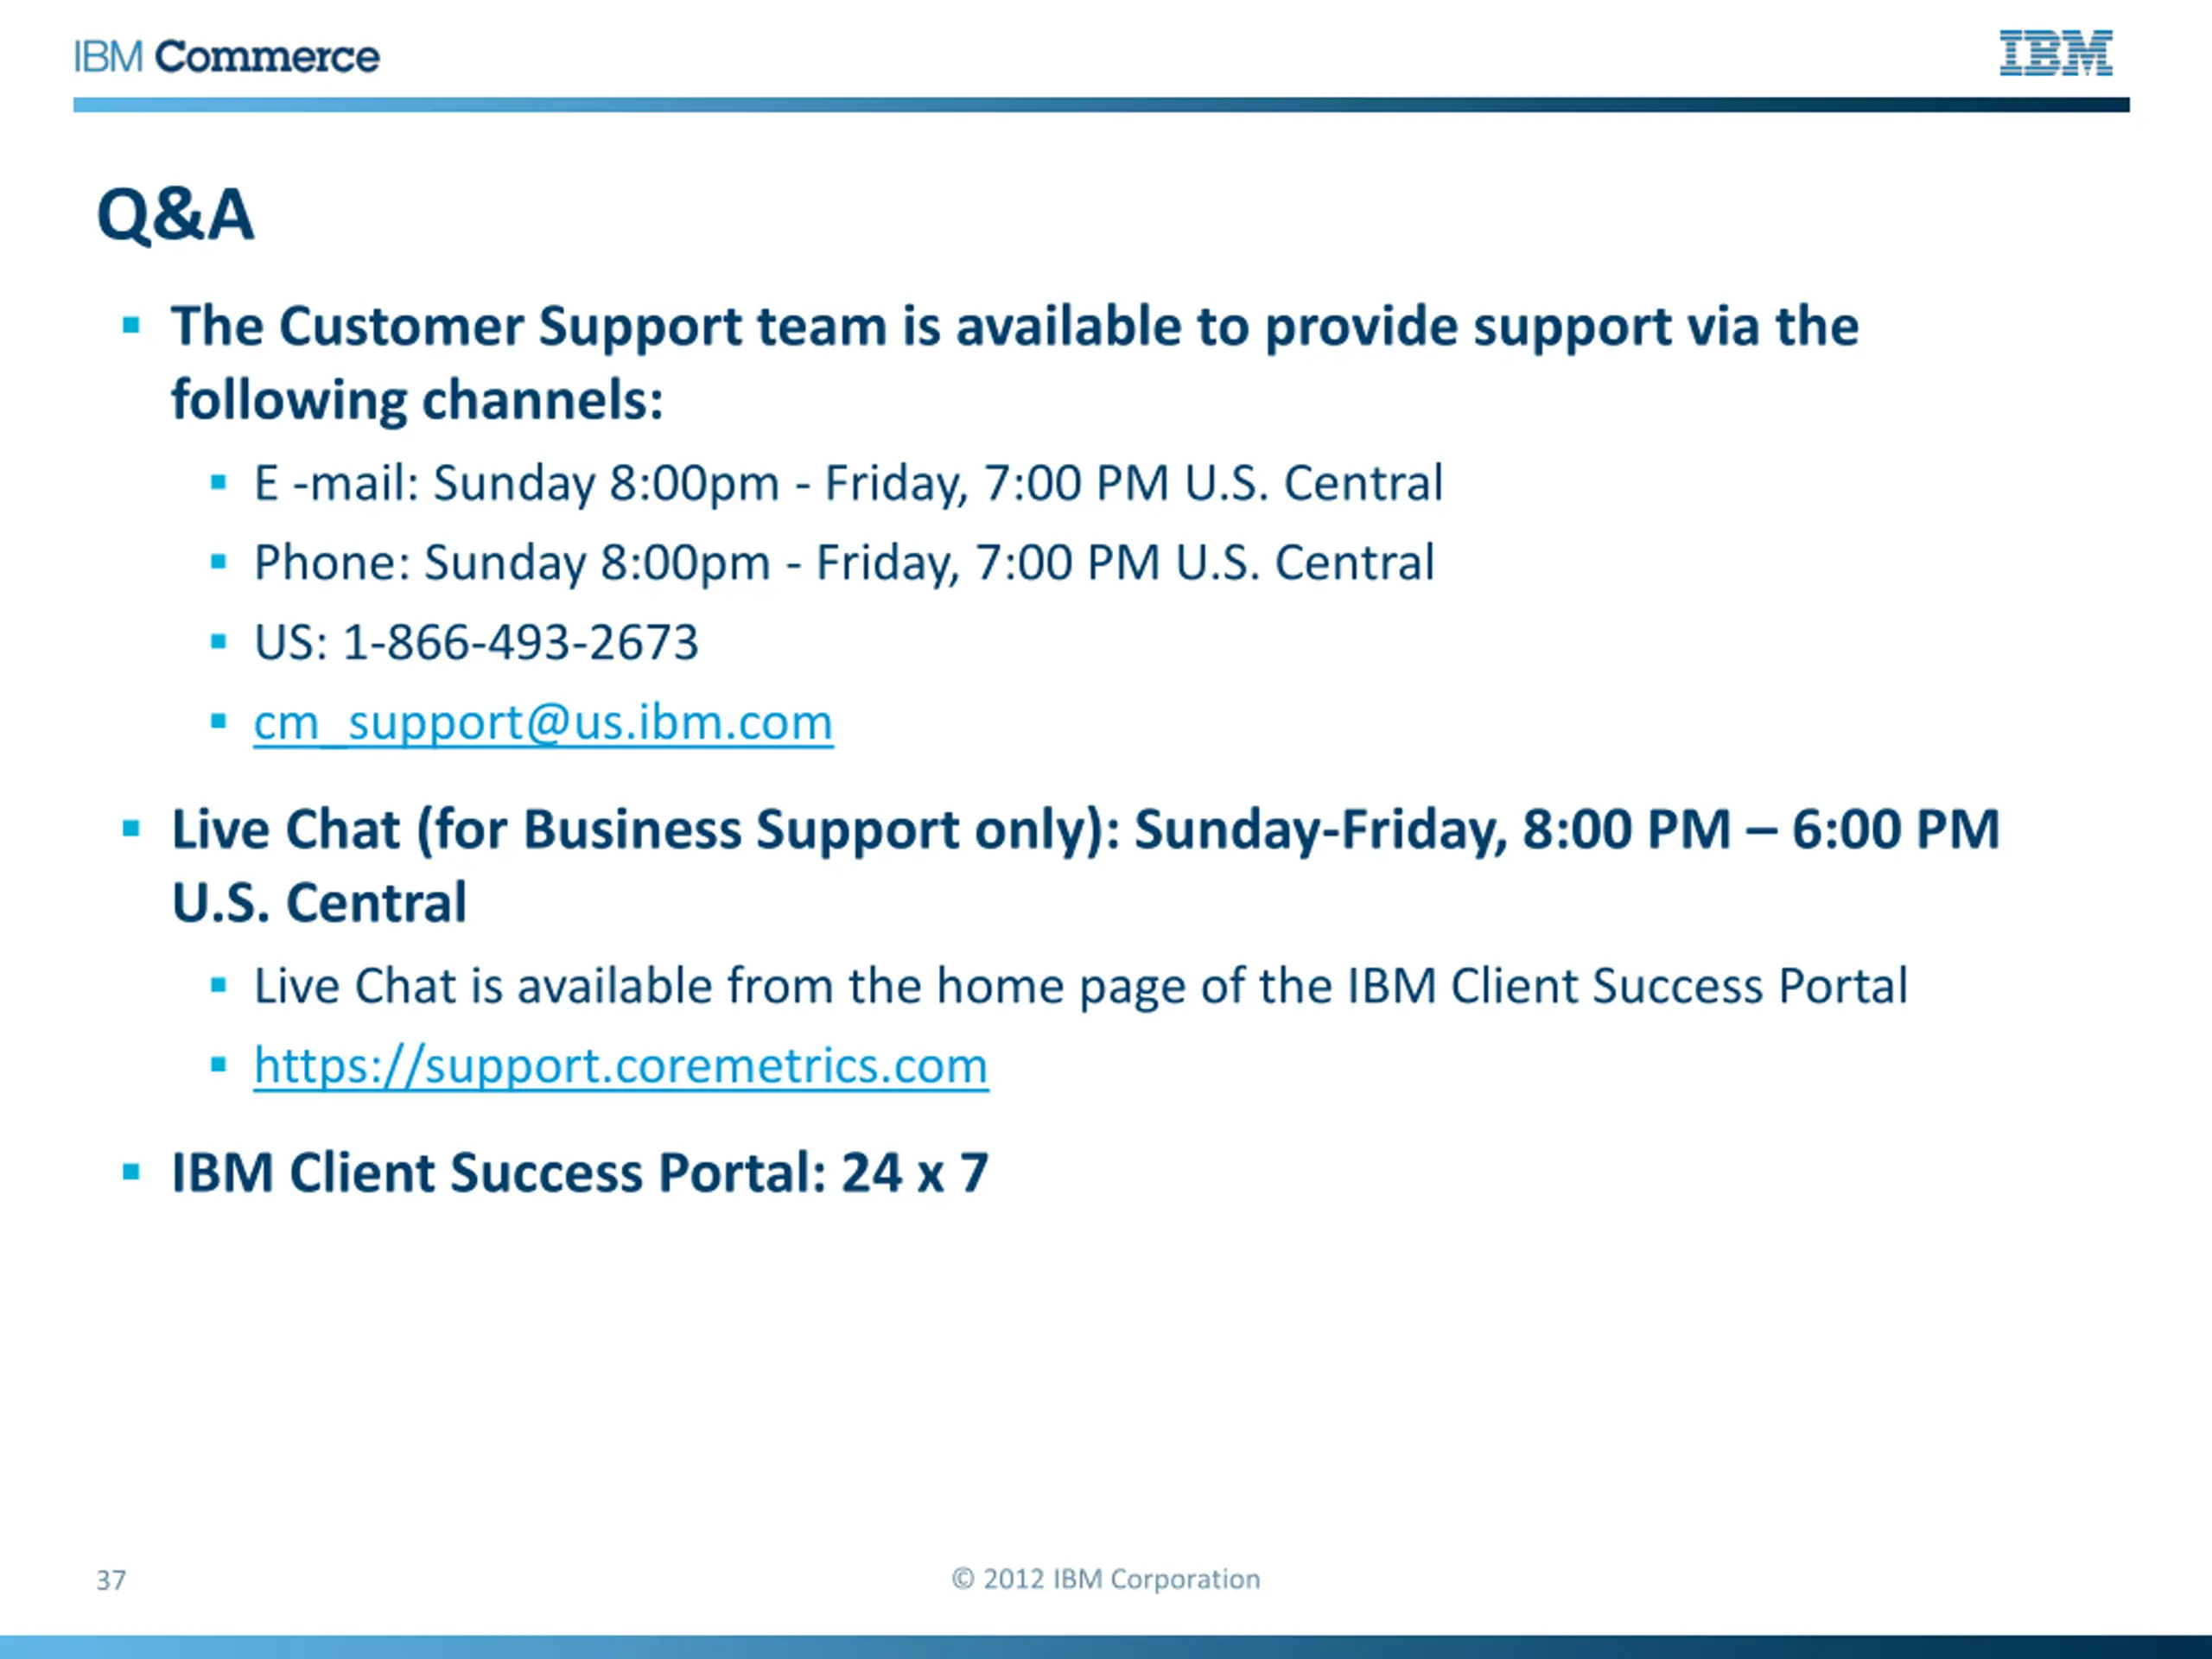Click the bullet beside the Live Chat heading
This screenshot has width=2212, height=1659.
131,828
